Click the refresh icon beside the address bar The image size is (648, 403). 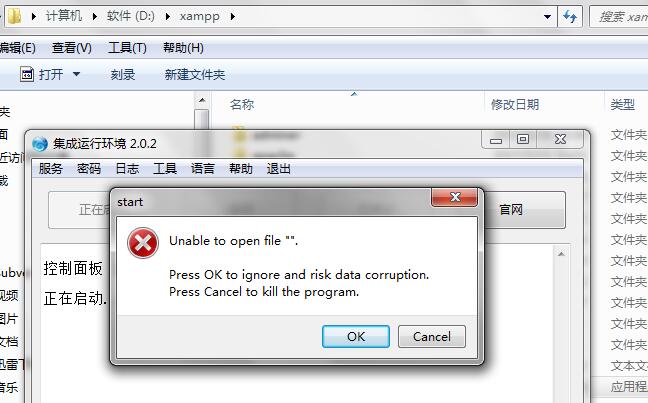click(570, 17)
